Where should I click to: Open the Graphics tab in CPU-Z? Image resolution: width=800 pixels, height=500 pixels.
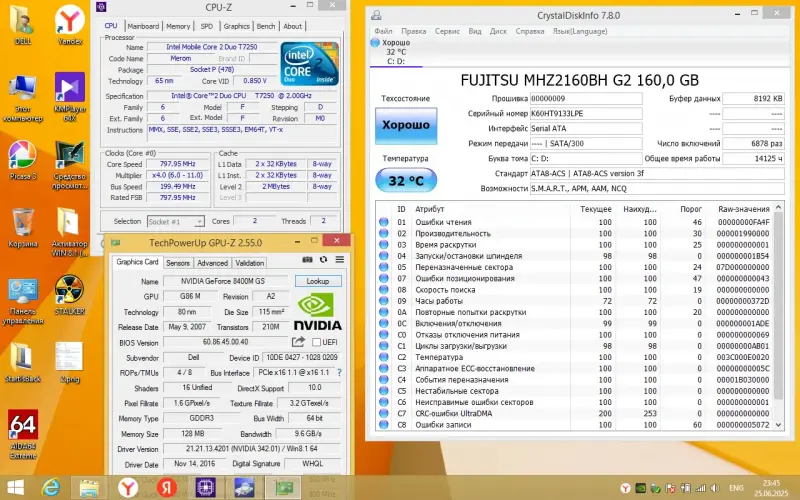pos(237,26)
